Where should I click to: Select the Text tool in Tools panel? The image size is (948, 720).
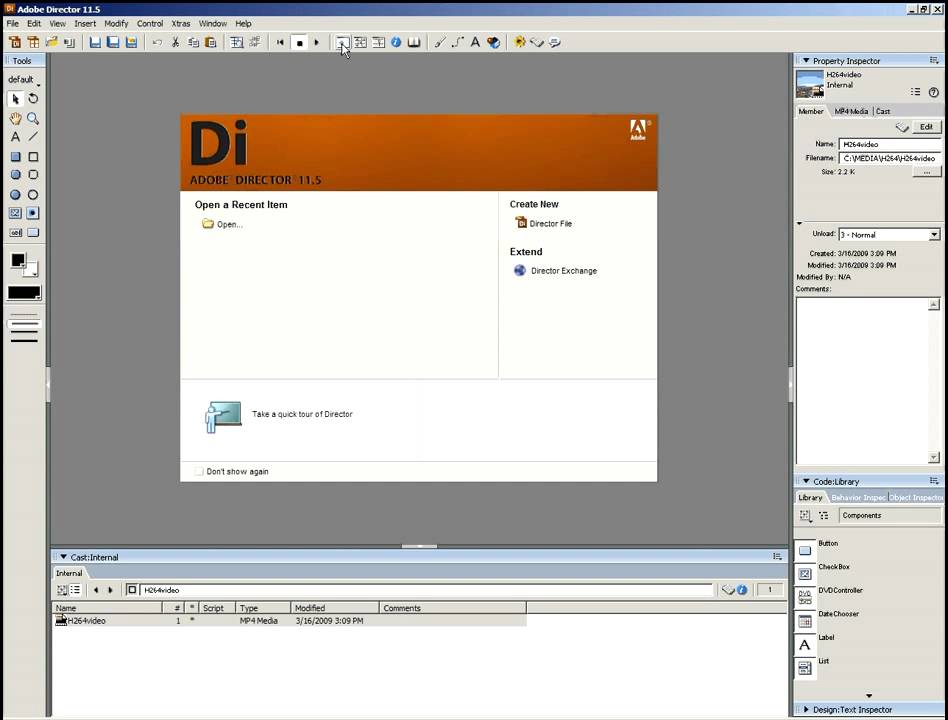coord(15,137)
